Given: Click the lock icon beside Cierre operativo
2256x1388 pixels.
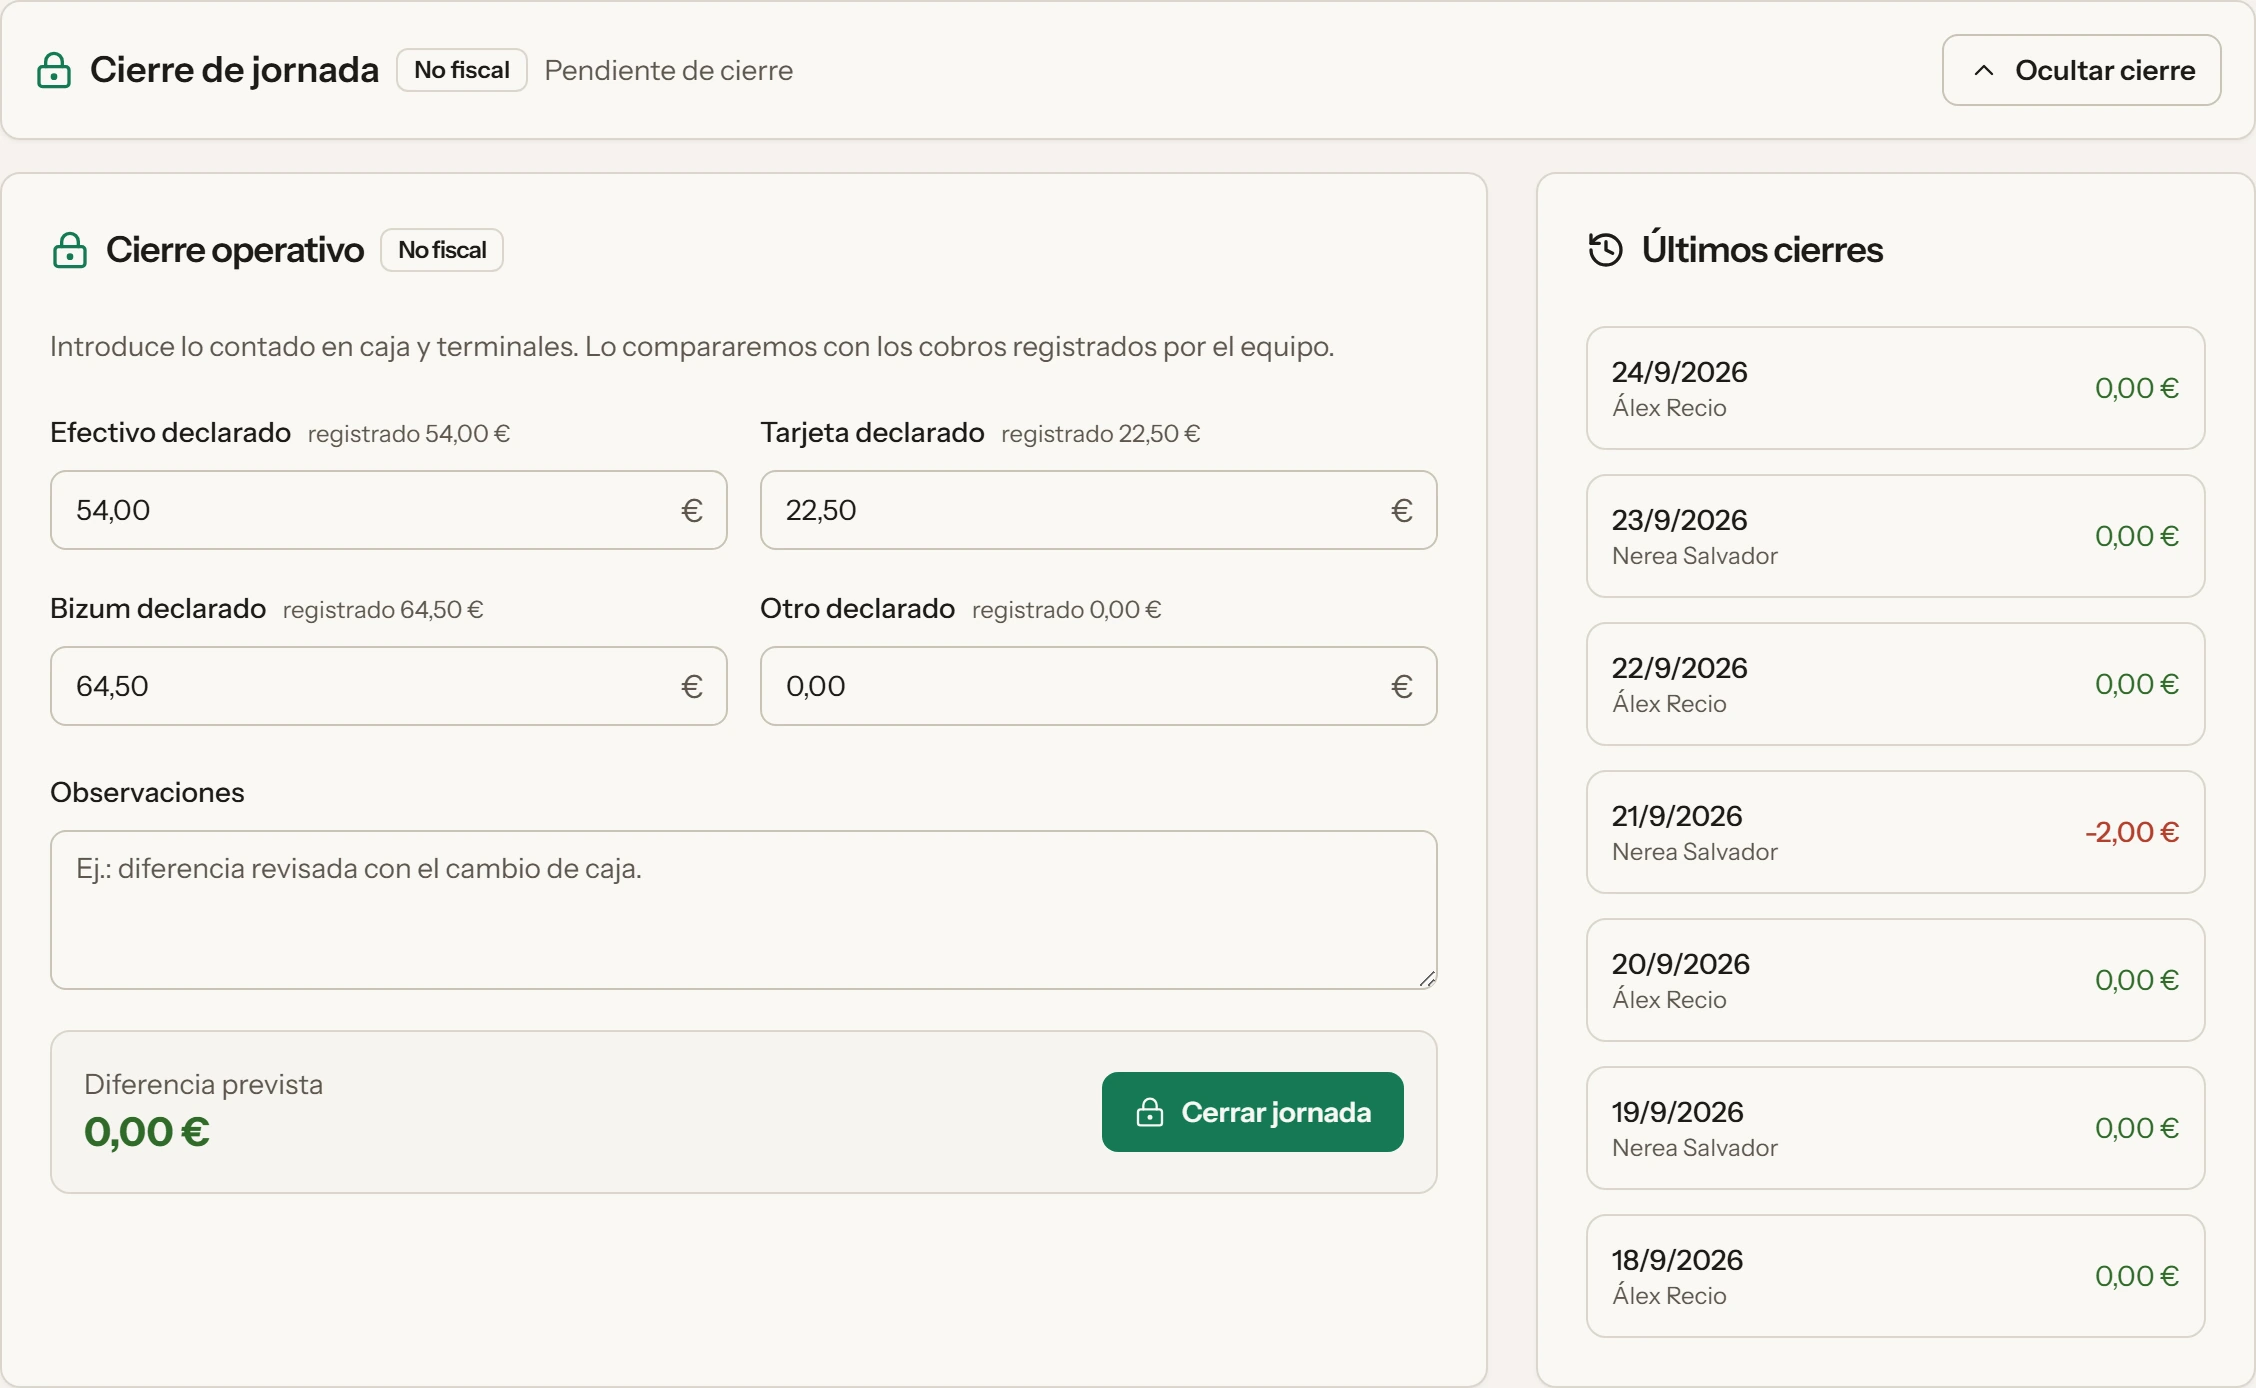Looking at the screenshot, I should 70,250.
